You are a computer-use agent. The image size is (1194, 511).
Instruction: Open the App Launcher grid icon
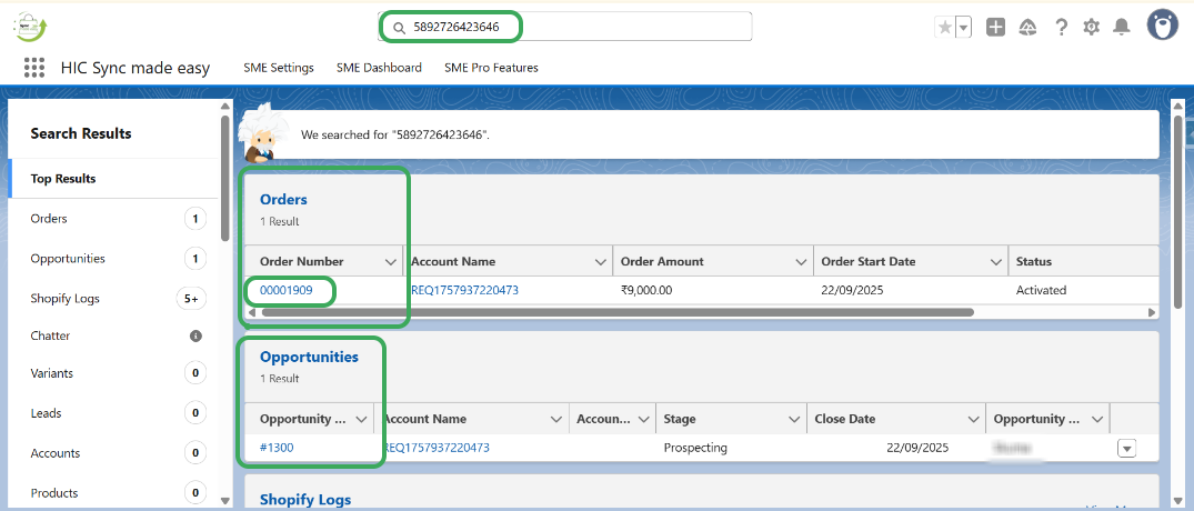click(34, 67)
